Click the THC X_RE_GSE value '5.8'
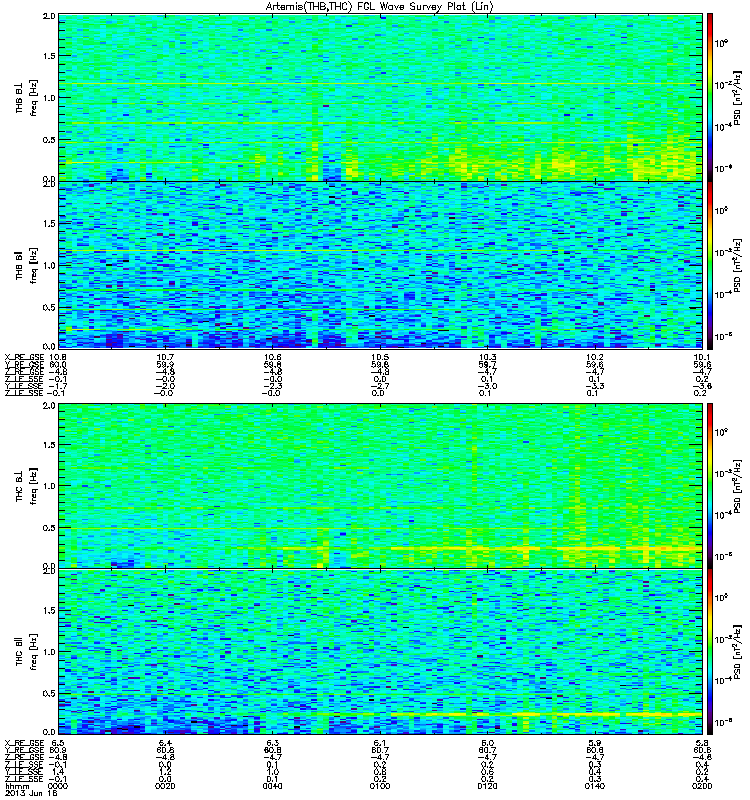Viewport: 750px width, 800px height. (x=702, y=743)
